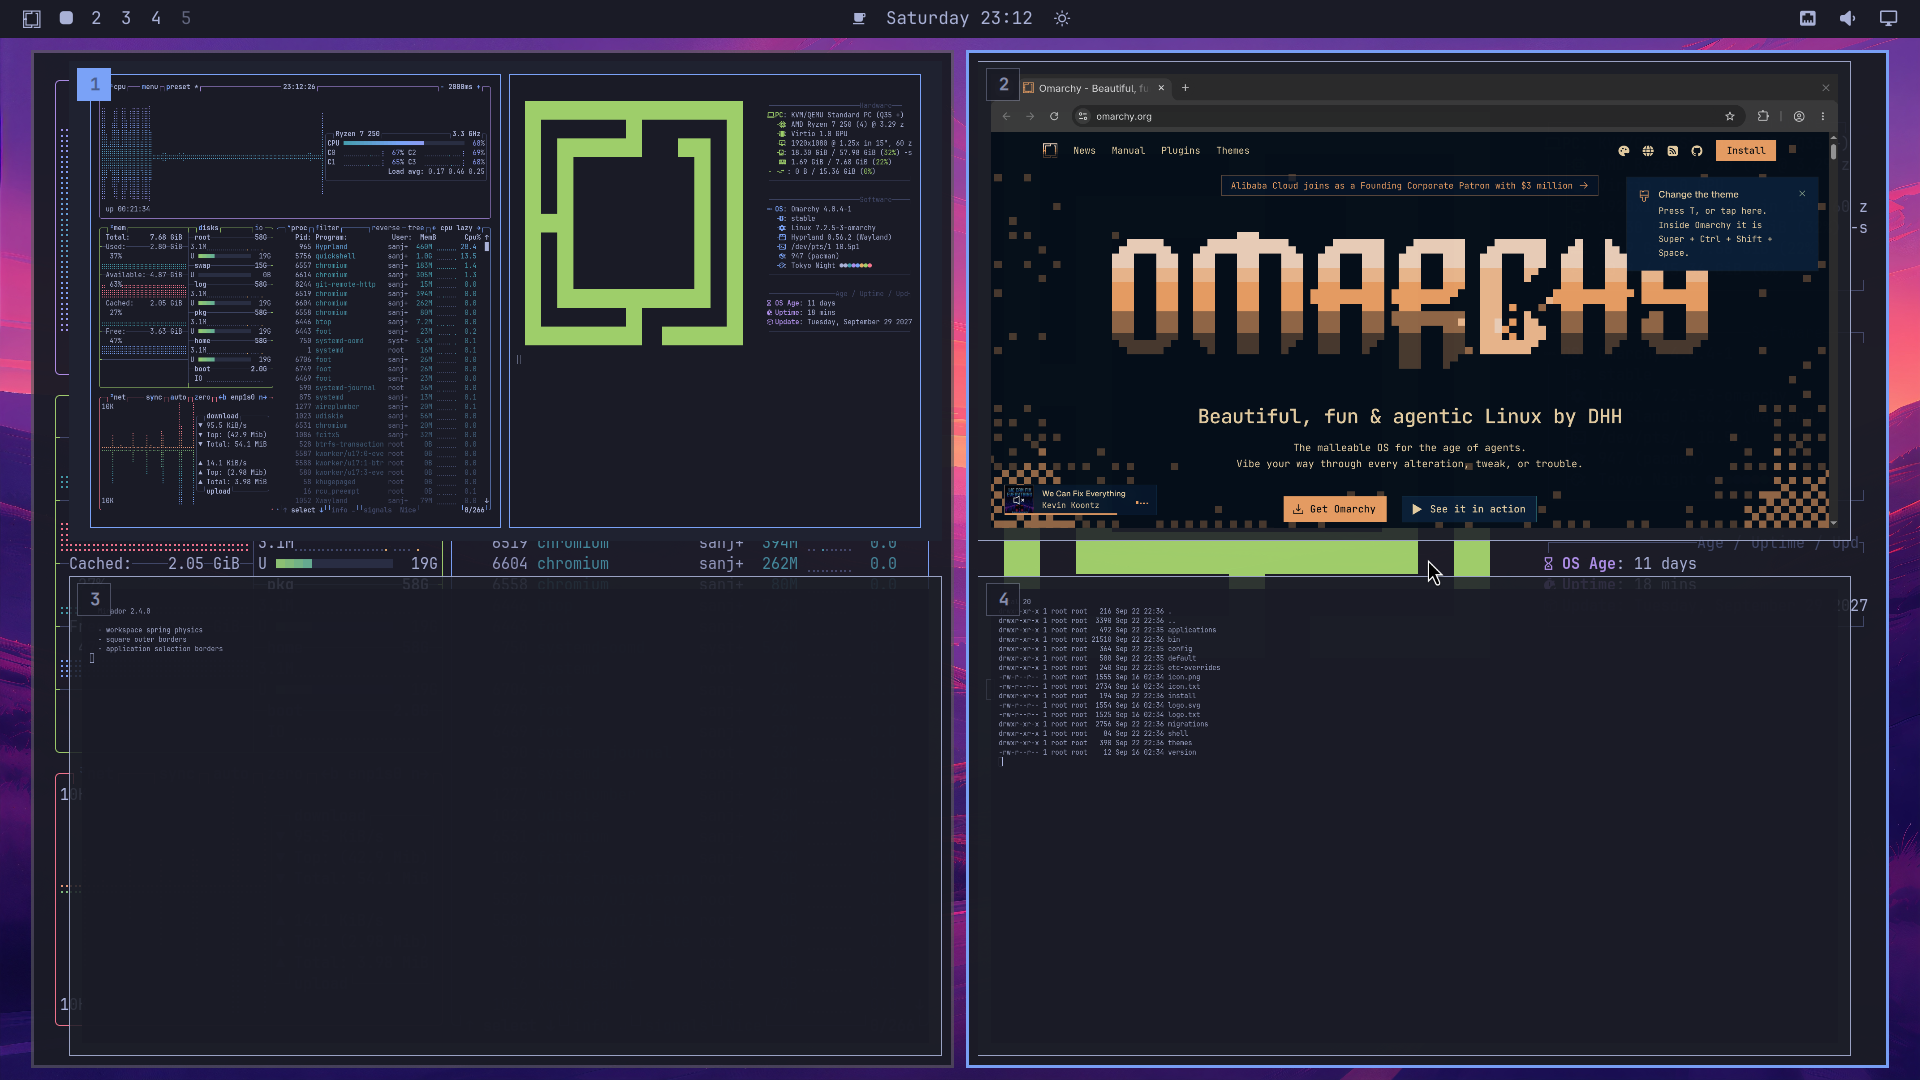Toggle io mode in btop disks panel
Viewport: 1920px width, 1080px height.
[259, 228]
